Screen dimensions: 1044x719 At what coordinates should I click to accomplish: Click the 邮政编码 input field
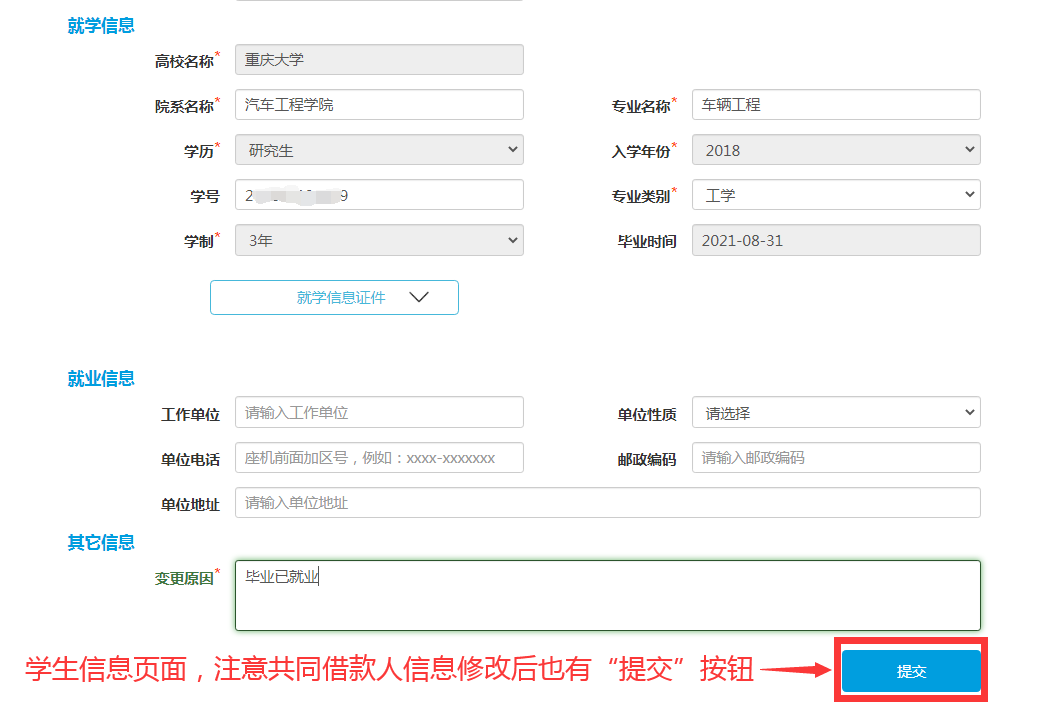836,457
